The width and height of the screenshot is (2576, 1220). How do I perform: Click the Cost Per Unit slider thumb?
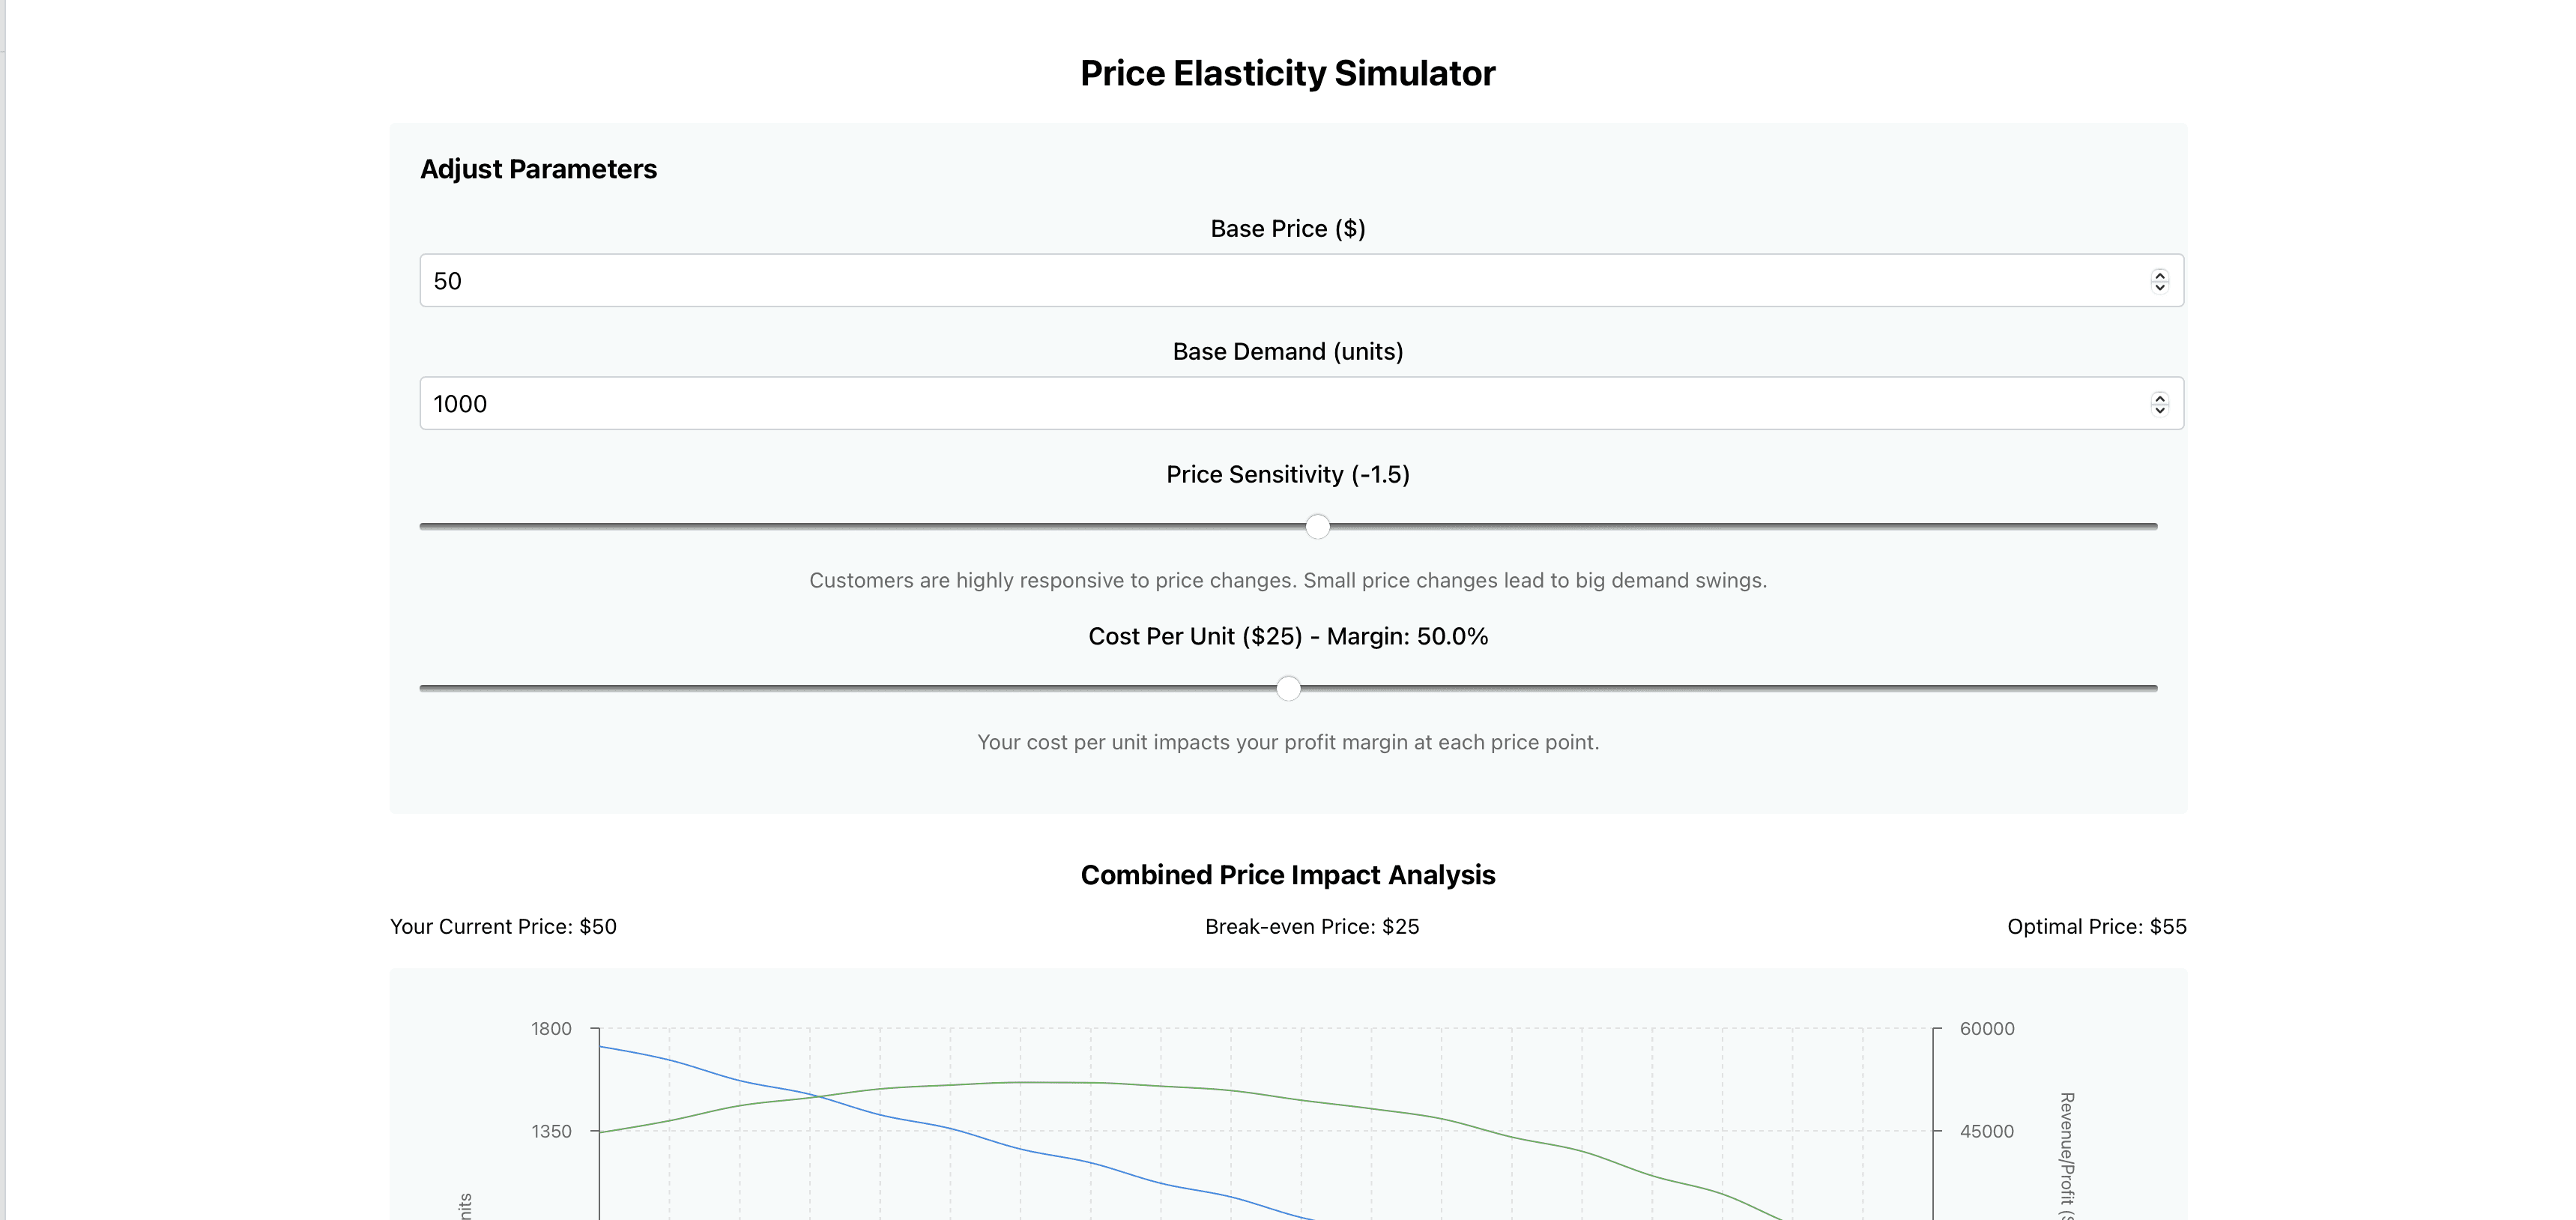click(1288, 688)
